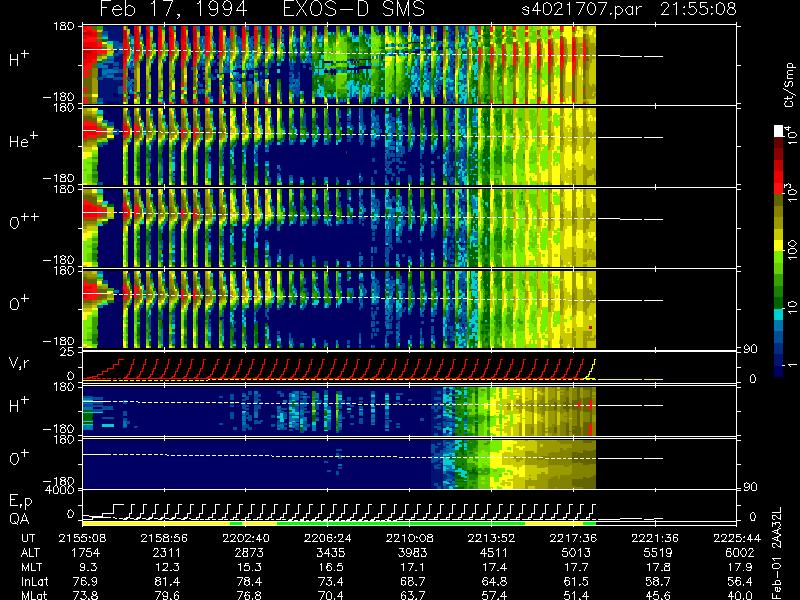Click the ALT value '6002'

pyautogui.click(x=739, y=553)
